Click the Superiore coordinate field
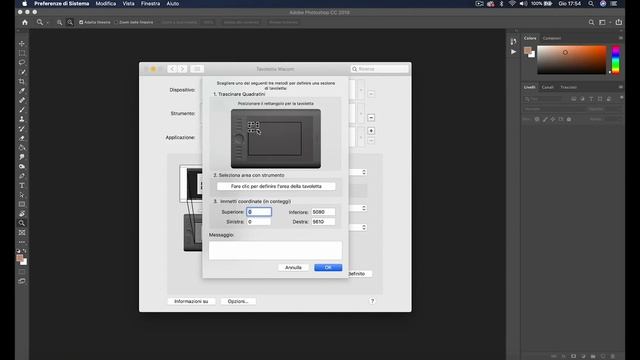The width and height of the screenshot is (640, 360). click(259, 212)
